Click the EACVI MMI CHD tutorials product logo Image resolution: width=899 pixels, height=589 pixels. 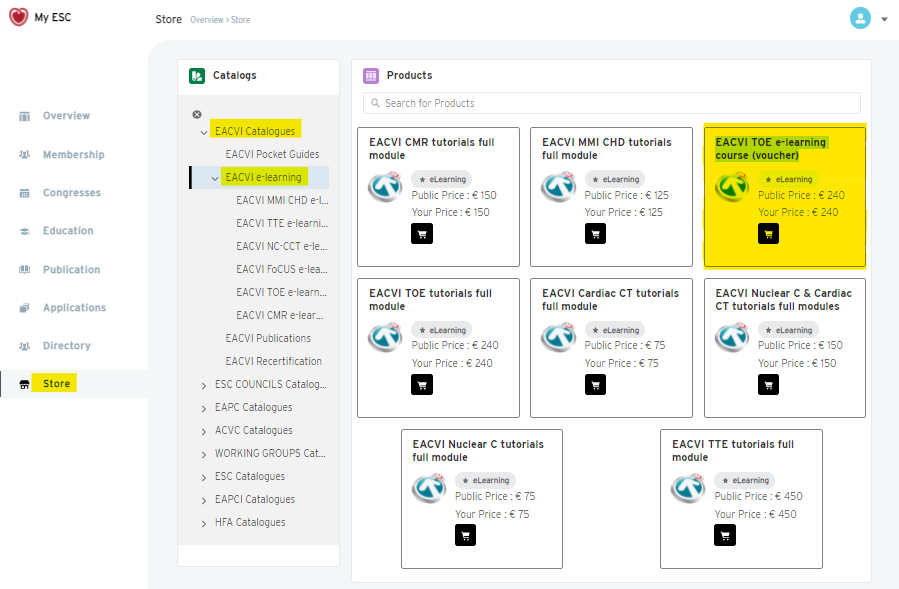coord(558,186)
